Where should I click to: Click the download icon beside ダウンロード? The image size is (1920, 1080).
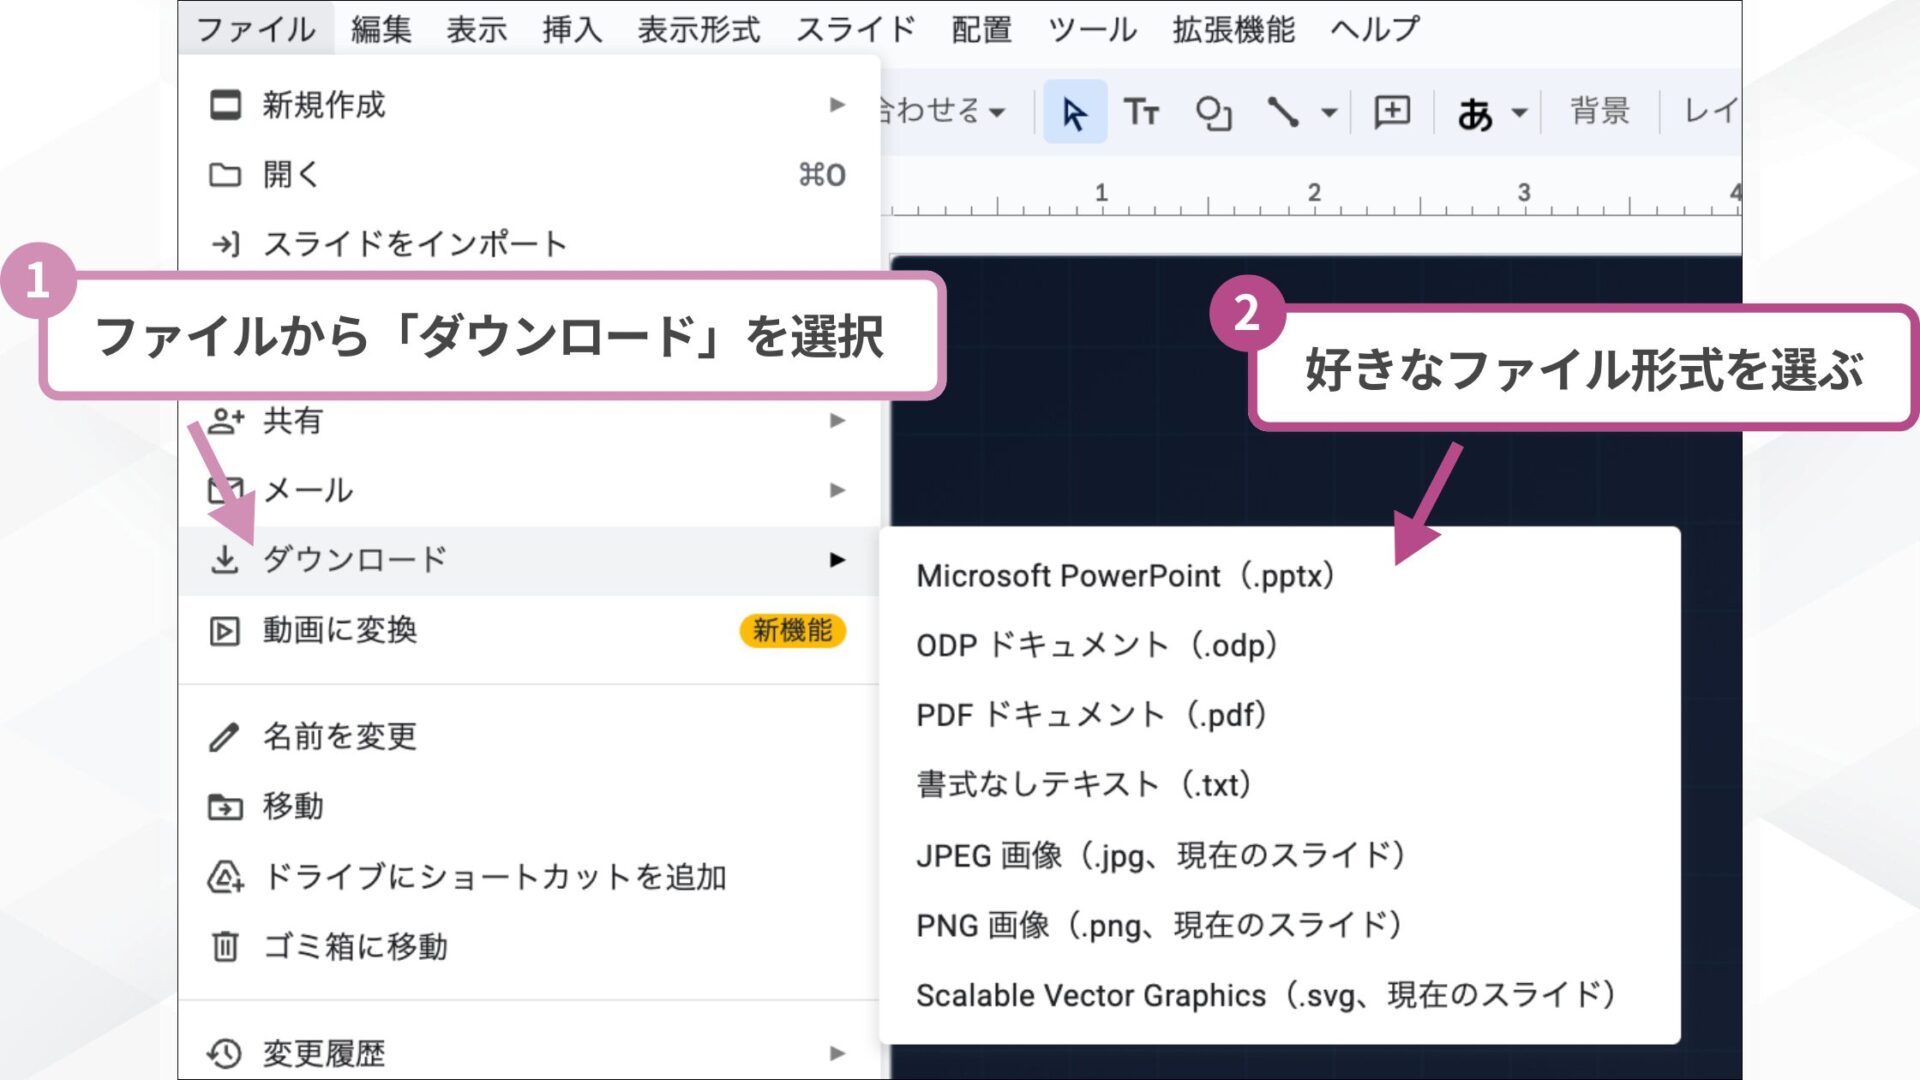(x=226, y=560)
